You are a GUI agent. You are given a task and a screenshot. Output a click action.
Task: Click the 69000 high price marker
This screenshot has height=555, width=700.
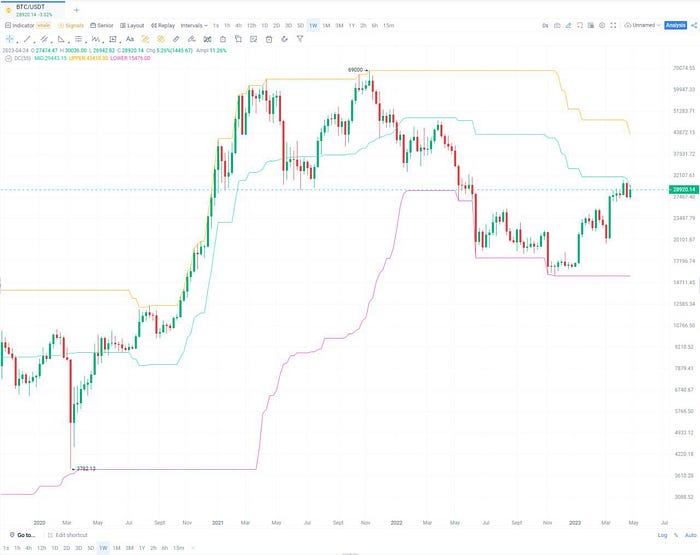355,70
